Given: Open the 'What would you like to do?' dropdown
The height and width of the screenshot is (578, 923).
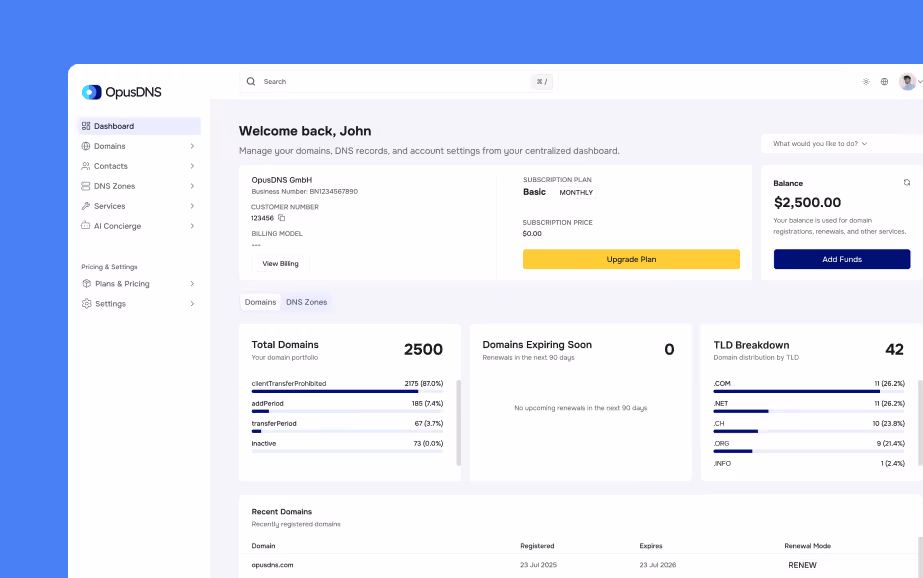Looking at the screenshot, I should 842,144.
